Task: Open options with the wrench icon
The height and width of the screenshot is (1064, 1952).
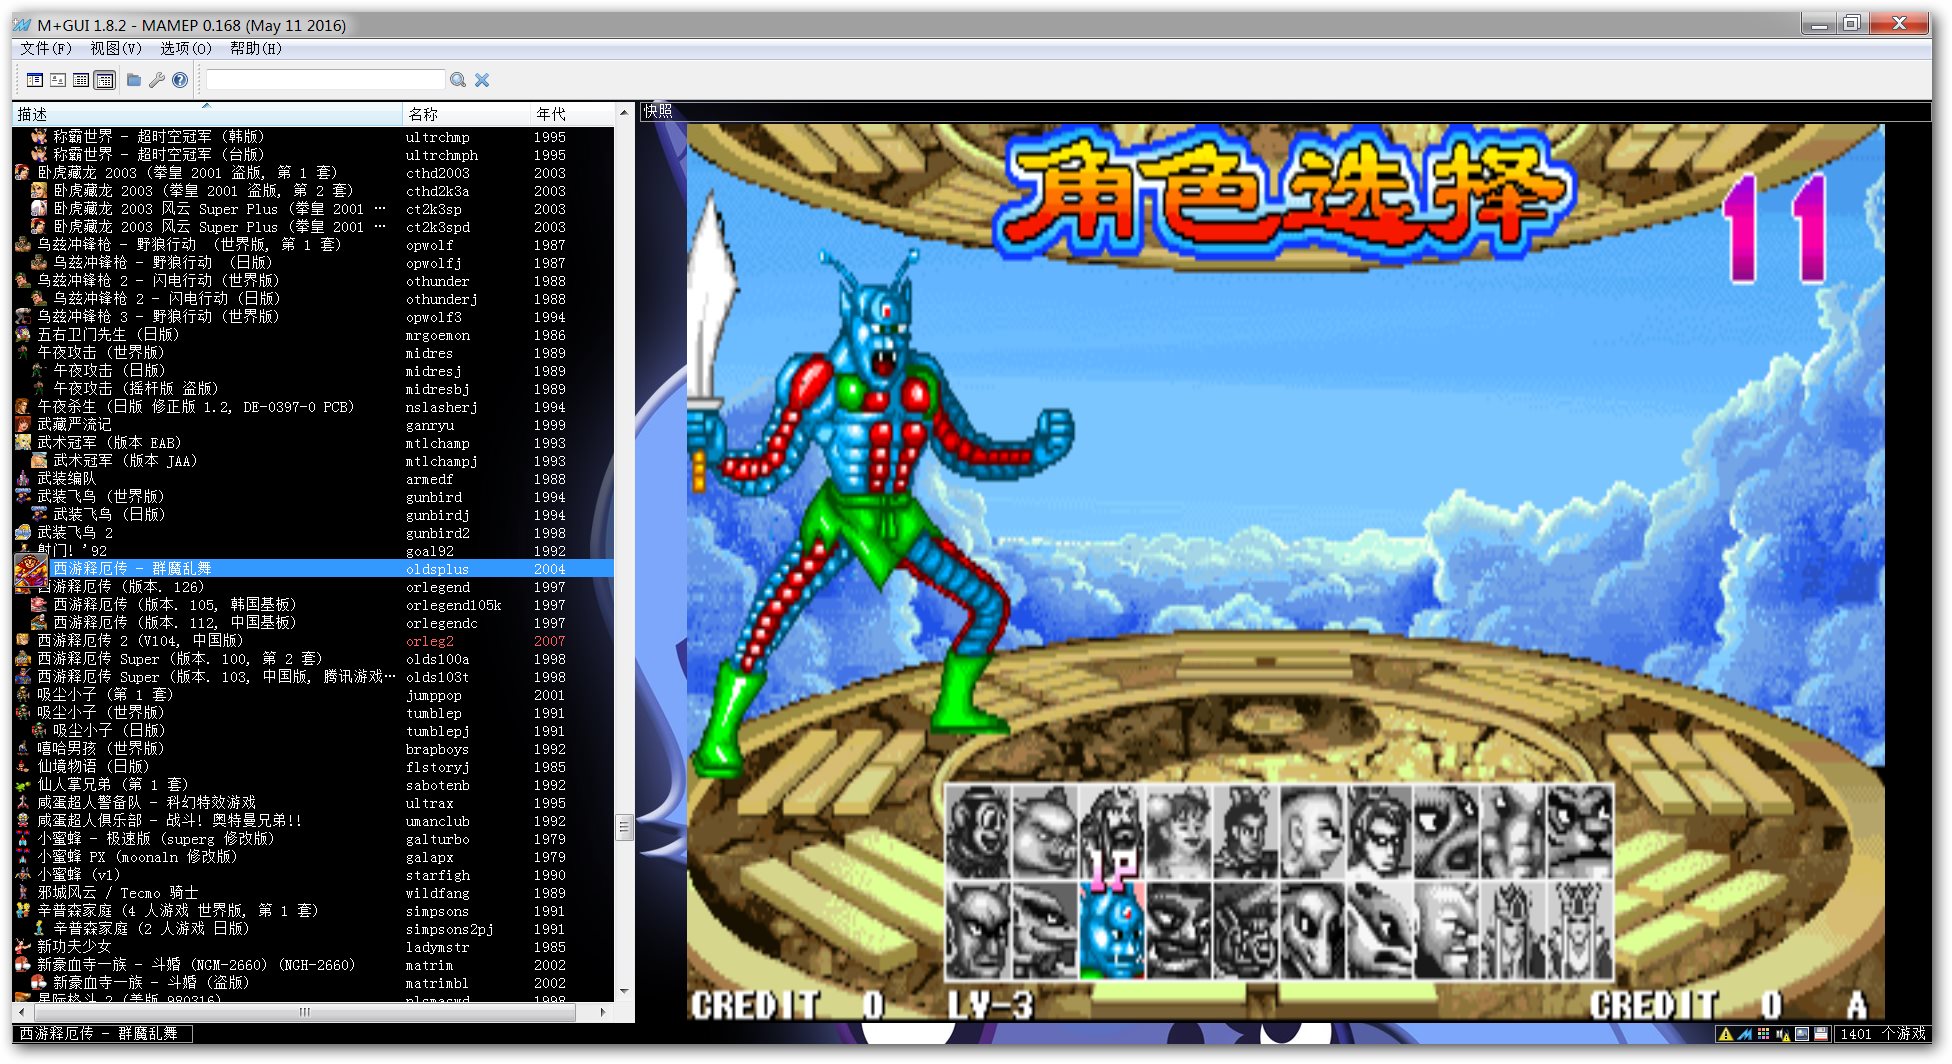Action: coord(156,80)
